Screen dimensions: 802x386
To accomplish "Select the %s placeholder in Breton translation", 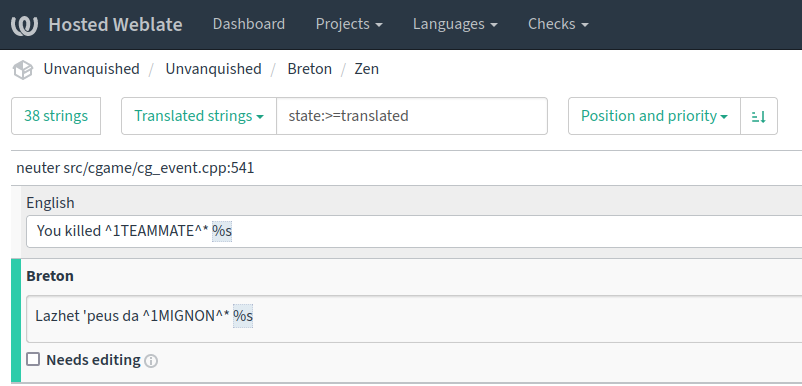I will click(x=243, y=316).
